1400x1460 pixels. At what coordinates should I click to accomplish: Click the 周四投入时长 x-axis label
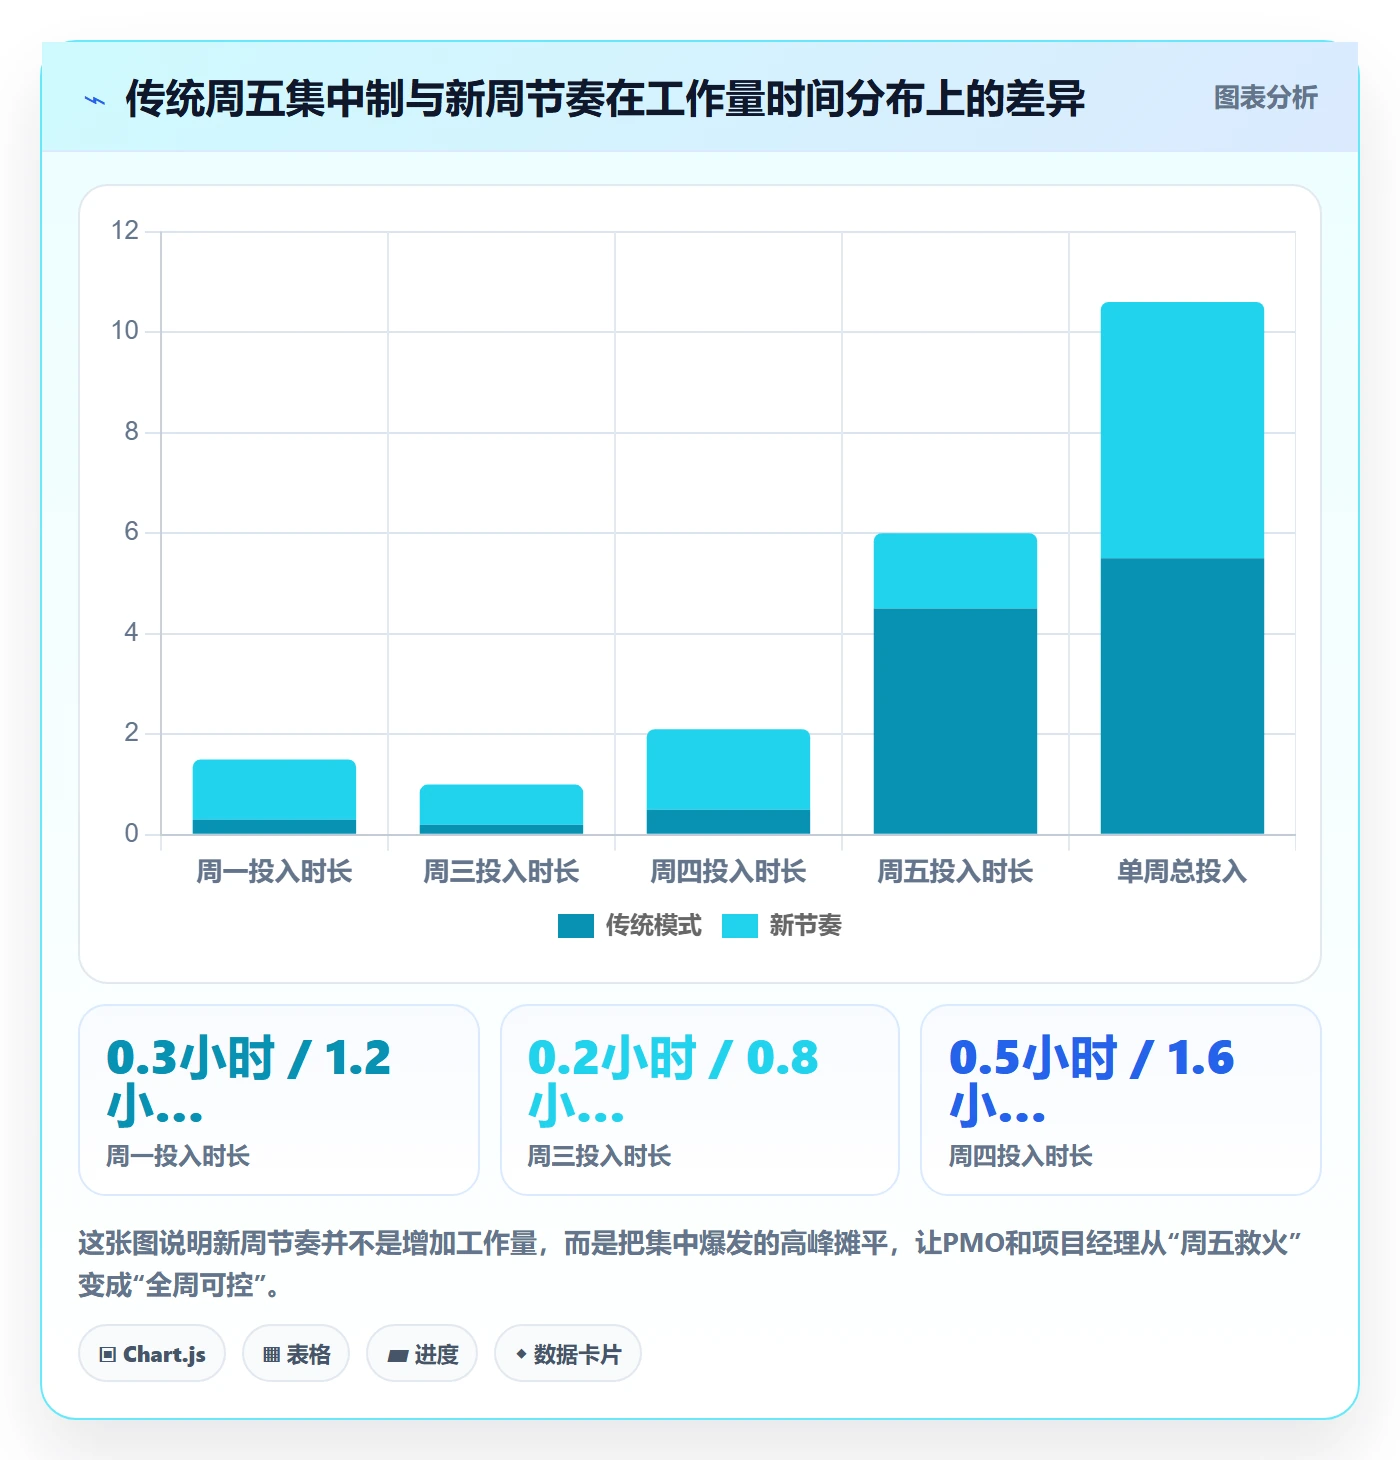728,872
